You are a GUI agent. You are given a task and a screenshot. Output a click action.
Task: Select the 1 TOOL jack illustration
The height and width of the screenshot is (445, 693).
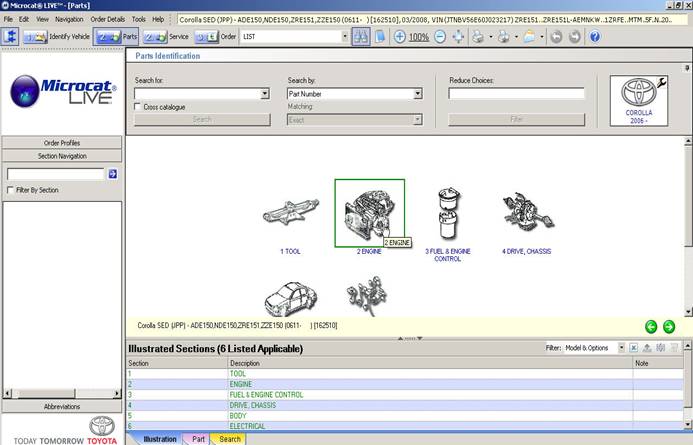290,213
